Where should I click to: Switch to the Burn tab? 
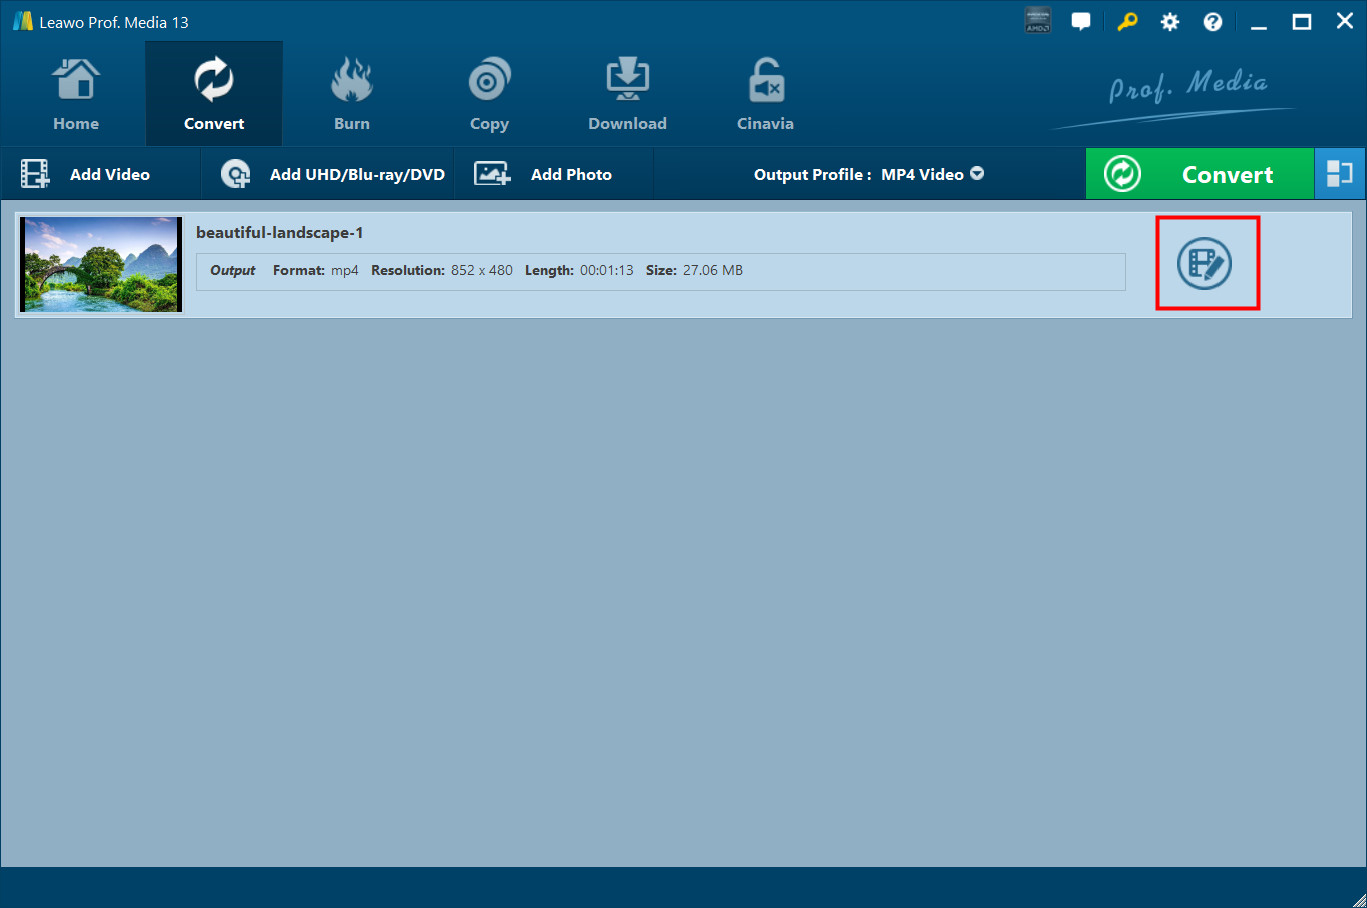click(x=351, y=95)
